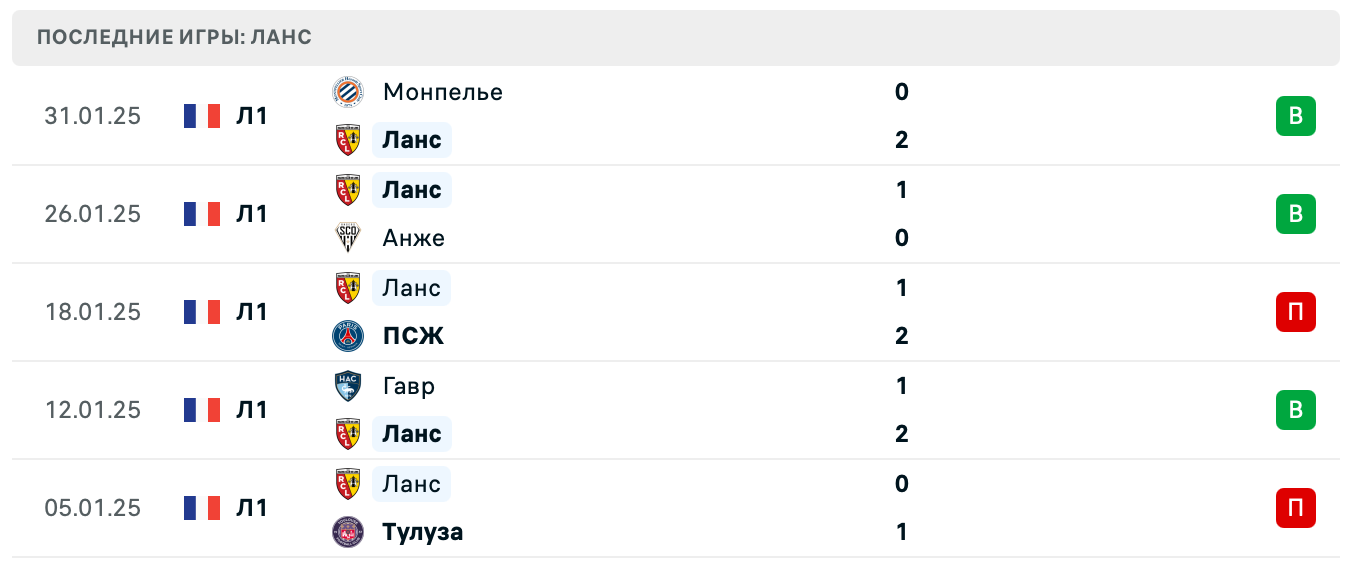Click the Л1 league label beside 05.01.25
Viewport: 1352px width, 566px height.
click(x=252, y=508)
